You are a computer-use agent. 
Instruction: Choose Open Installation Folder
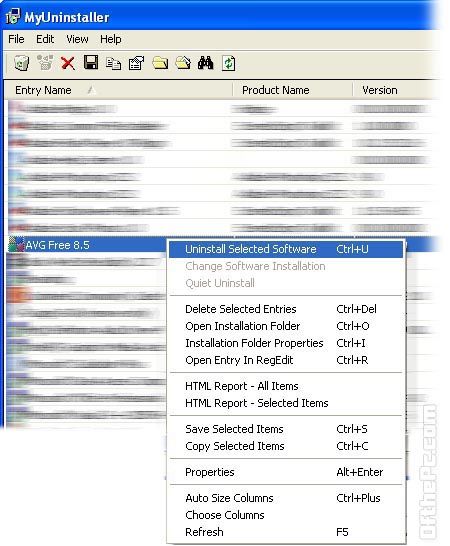coord(286,326)
